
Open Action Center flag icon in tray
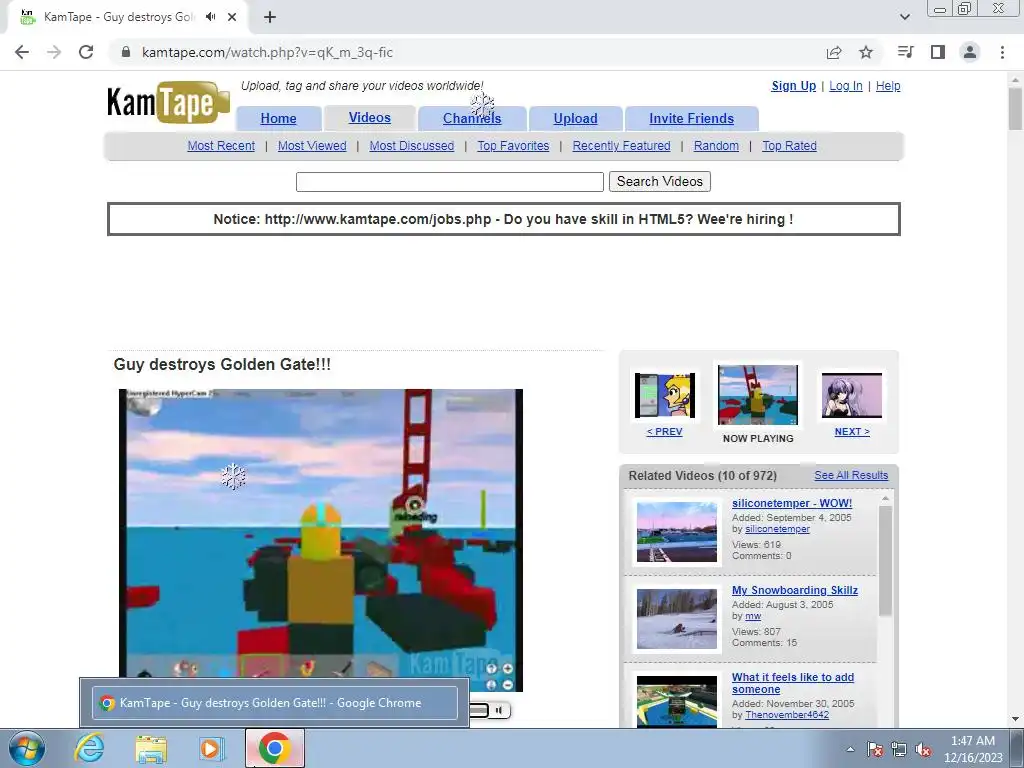(875, 749)
